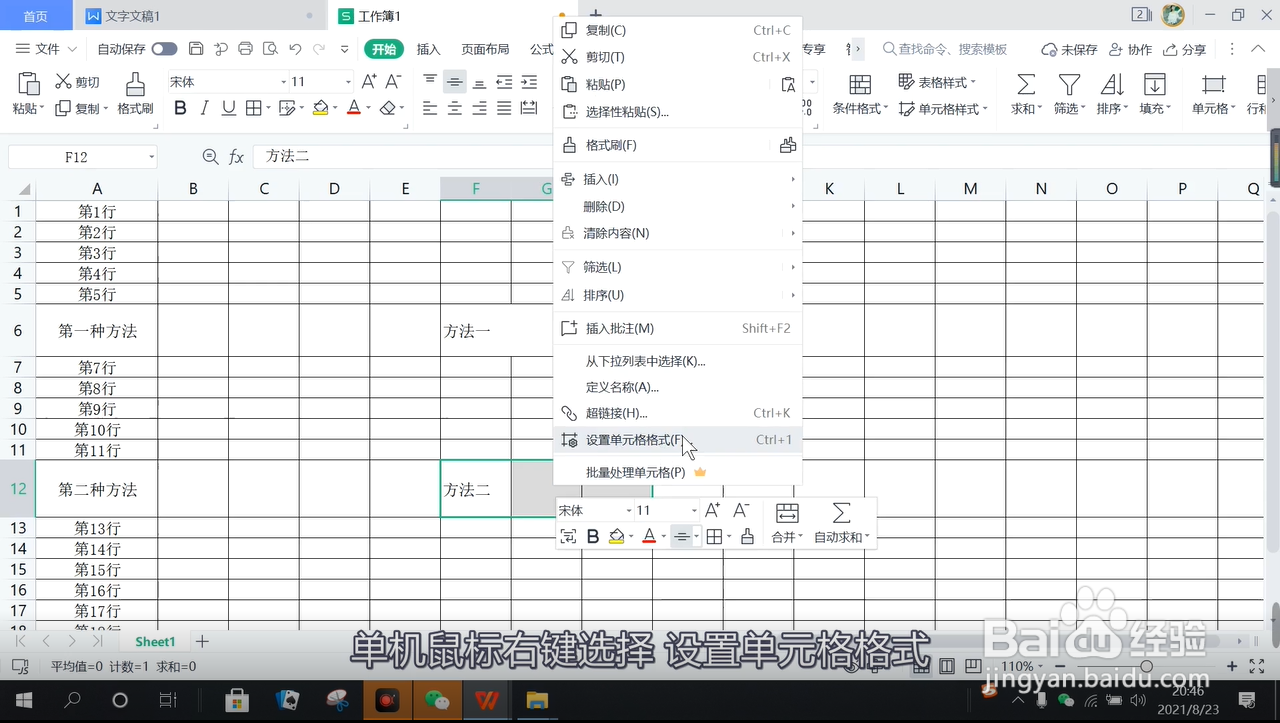Screen dimensions: 1280x723
Task: Click the 协作 collaboration button
Action: tap(1130, 47)
